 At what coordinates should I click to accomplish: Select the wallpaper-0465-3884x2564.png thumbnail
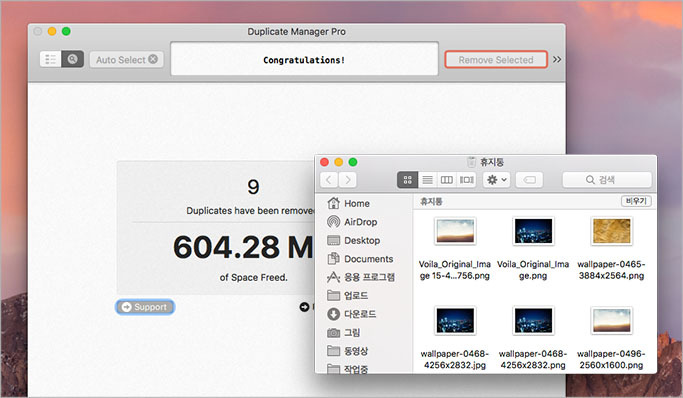pyautogui.click(x=611, y=231)
